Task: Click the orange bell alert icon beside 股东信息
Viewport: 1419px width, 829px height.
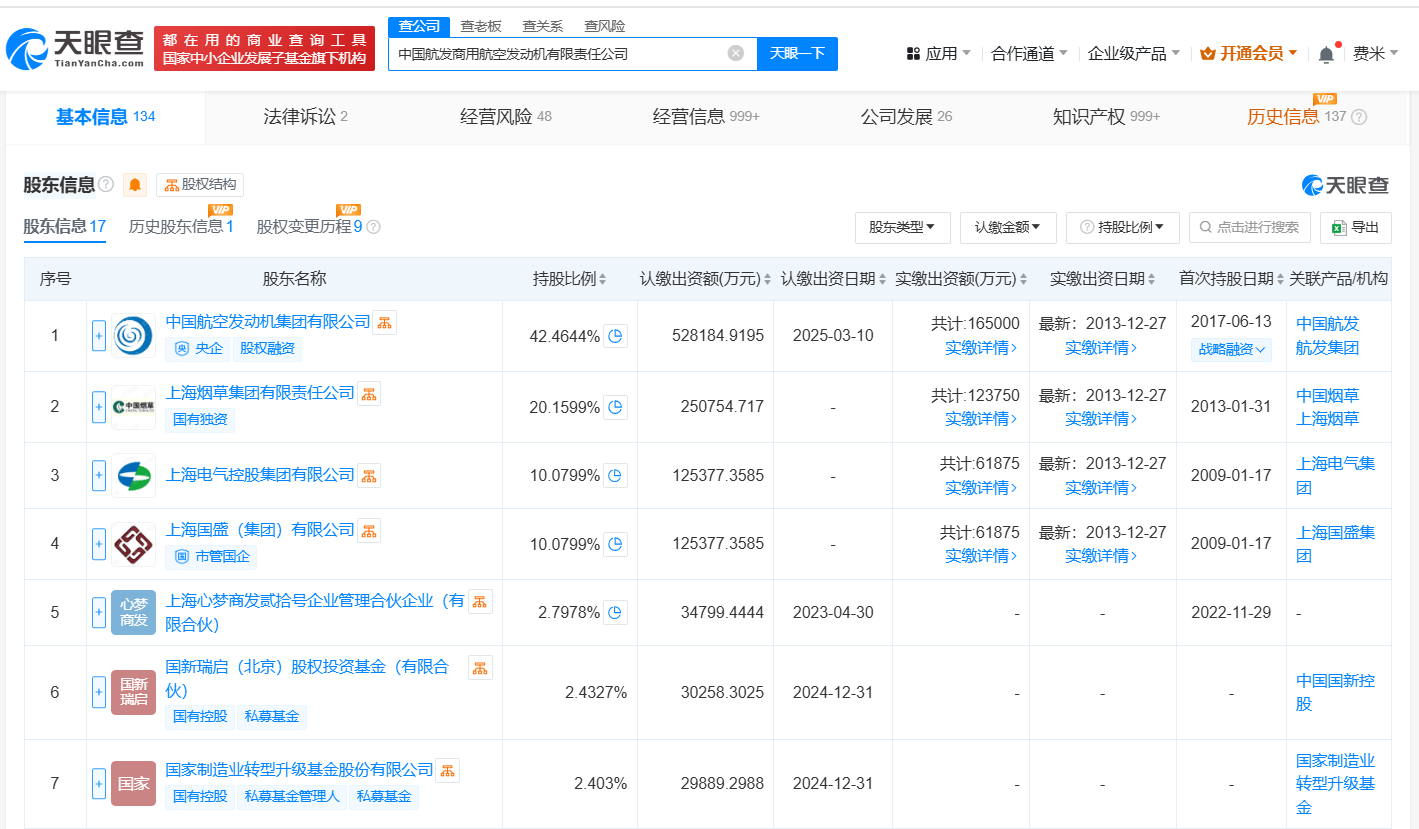Action: [x=135, y=185]
